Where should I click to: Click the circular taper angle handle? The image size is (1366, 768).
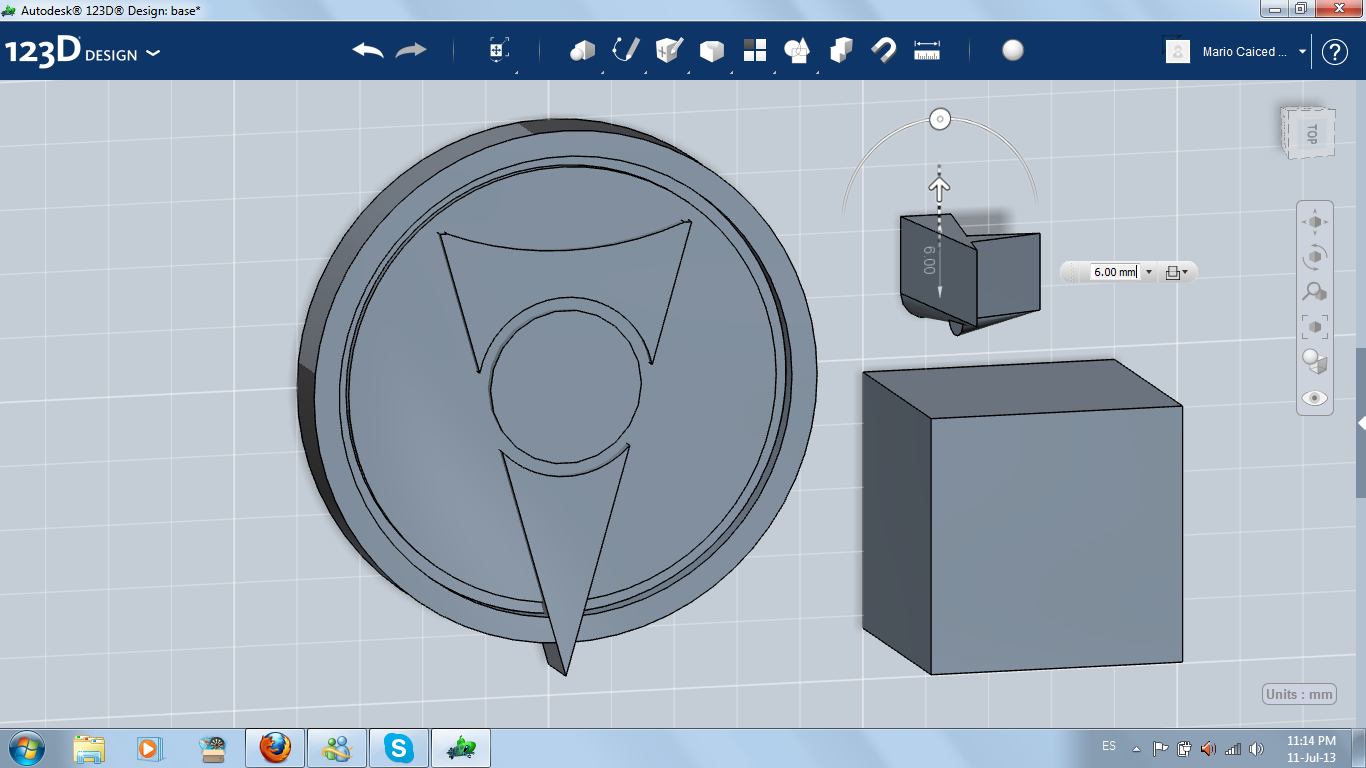(939, 119)
